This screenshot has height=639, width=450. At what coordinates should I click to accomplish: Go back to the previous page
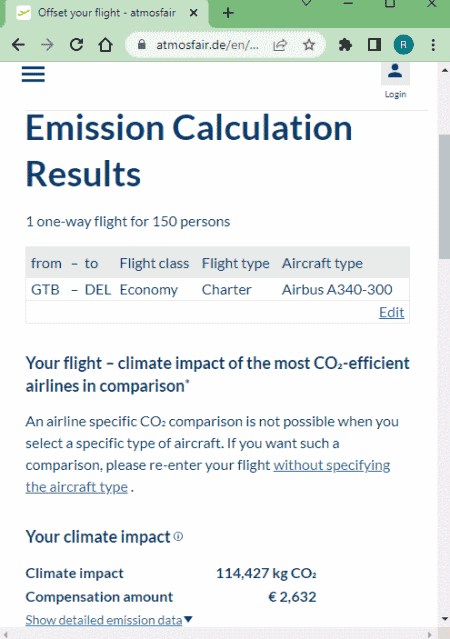pyautogui.click(x=18, y=44)
